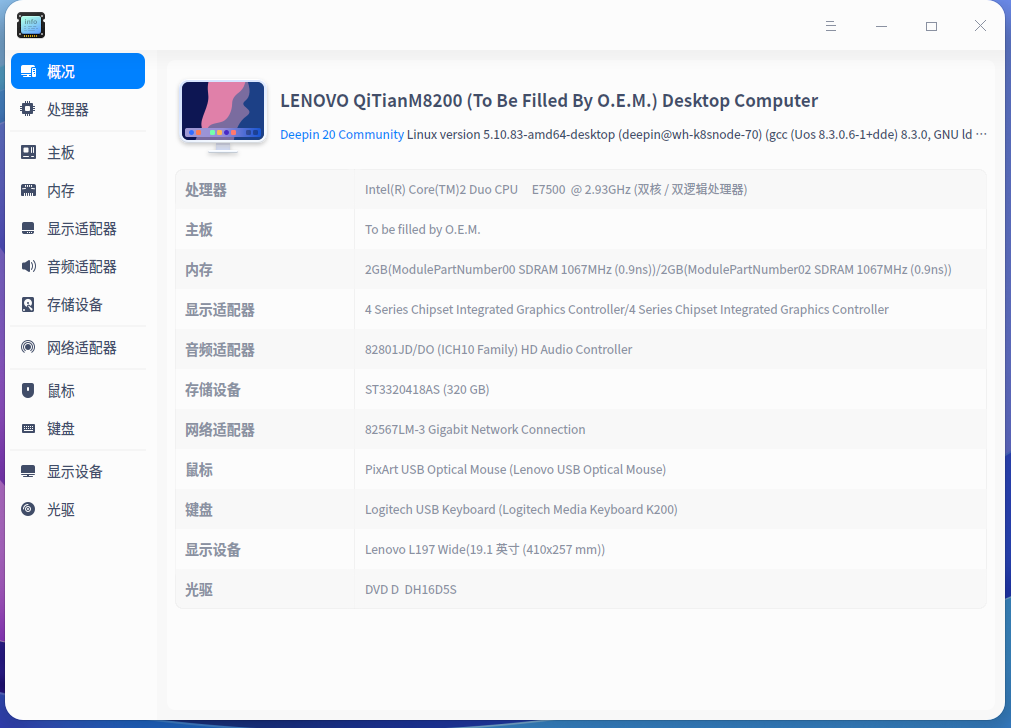Click the DVD D DH16D5S value
This screenshot has width=1011, height=728.
click(x=411, y=589)
